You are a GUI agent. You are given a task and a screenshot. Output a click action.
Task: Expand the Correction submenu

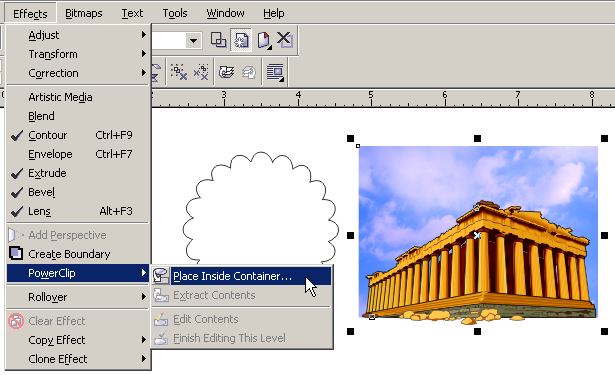(78, 73)
